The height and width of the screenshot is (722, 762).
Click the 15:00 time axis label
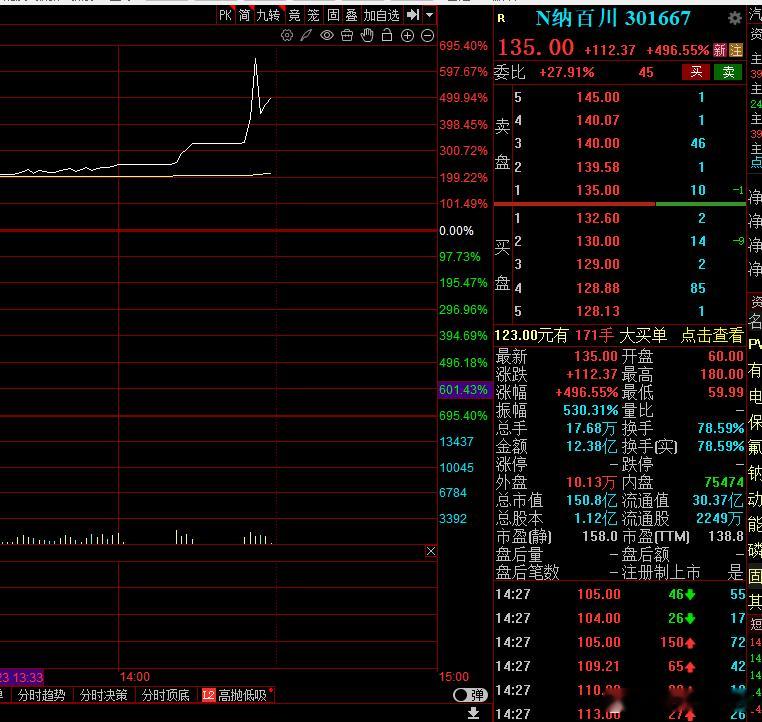(x=454, y=677)
